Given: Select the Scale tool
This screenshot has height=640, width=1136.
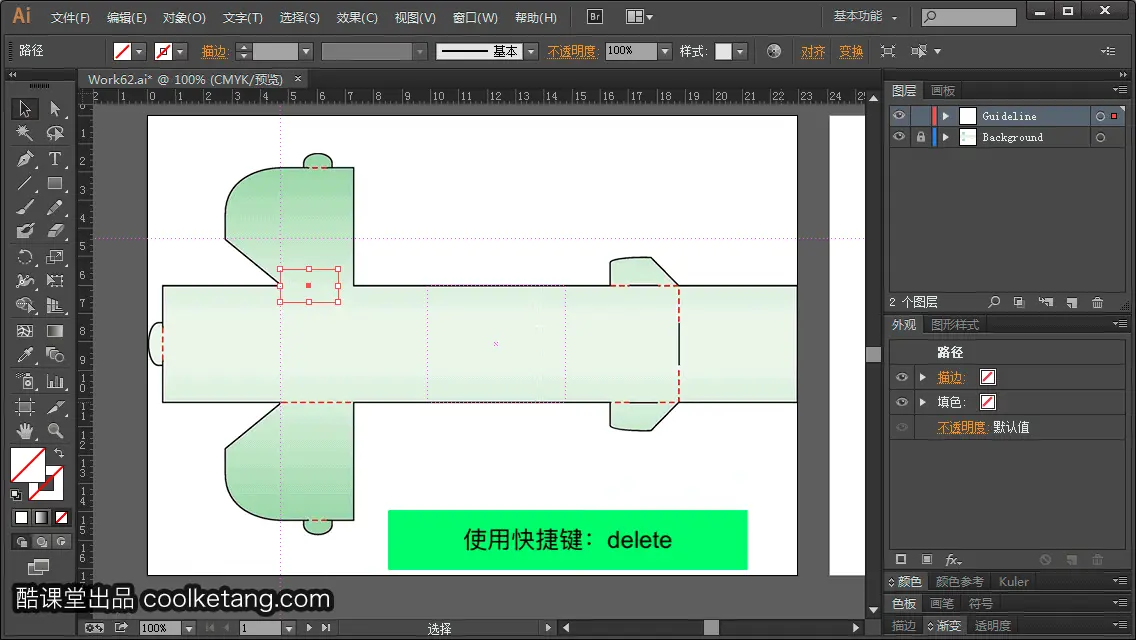Looking at the screenshot, I should pyautogui.click(x=55, y=257).
